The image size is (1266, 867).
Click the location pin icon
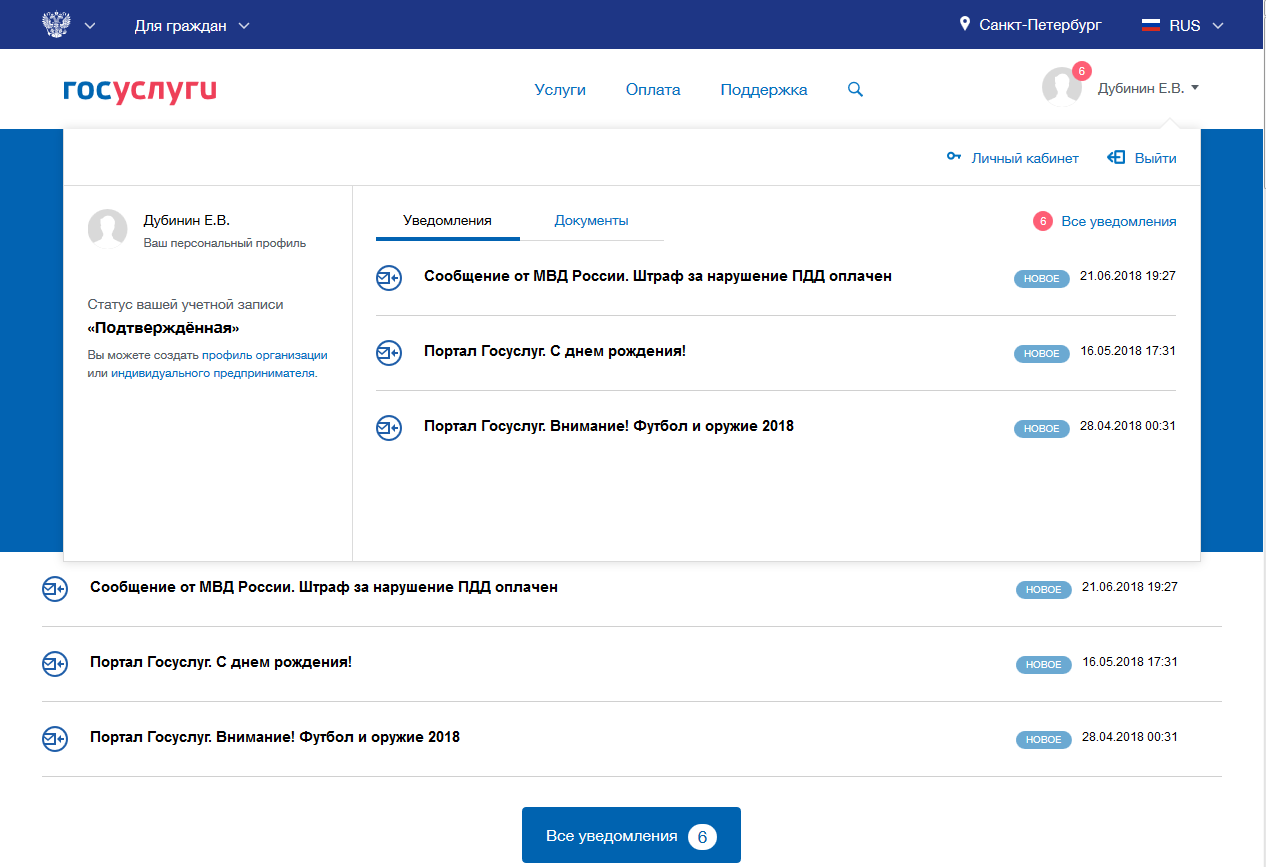pos(965,24)
